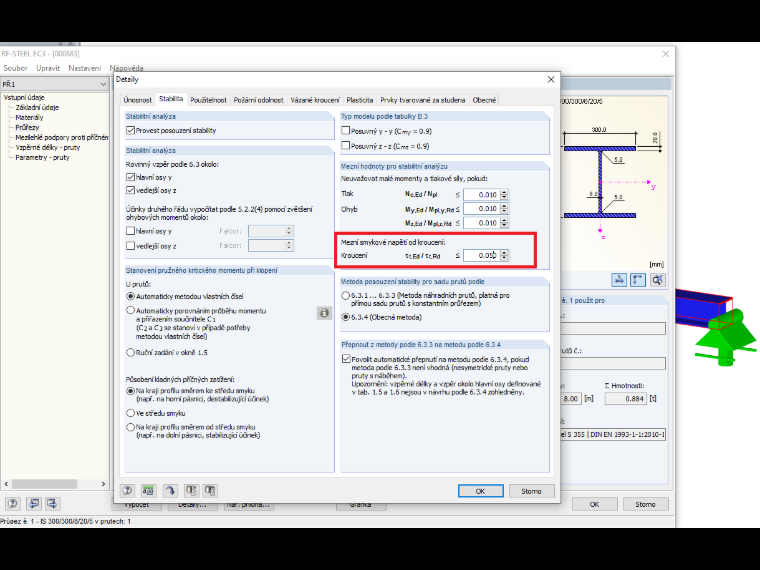Select Vzpěrné délky - pruty tree item
This screenshot has width=760, height=570.
click(x=48, y=147)
